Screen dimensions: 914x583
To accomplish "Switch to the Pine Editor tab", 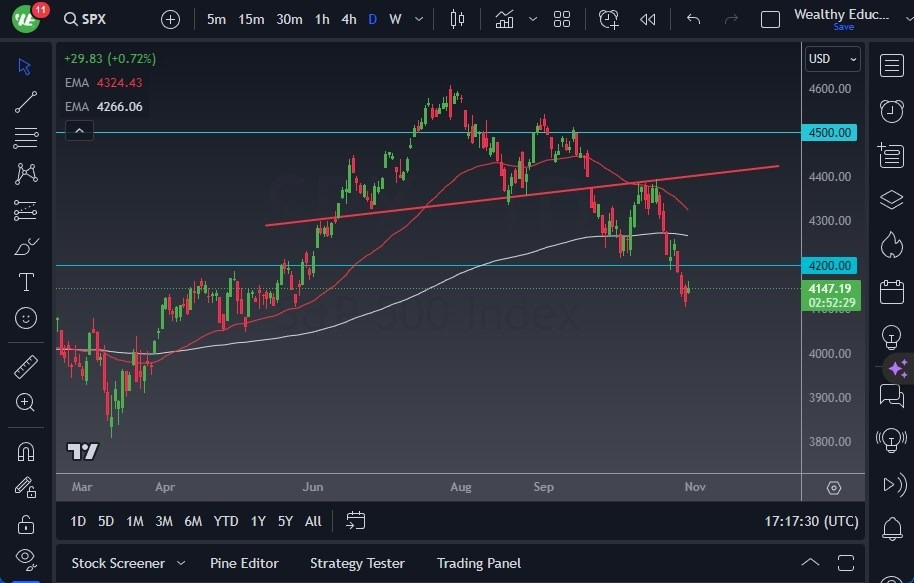I will (244, 563).
